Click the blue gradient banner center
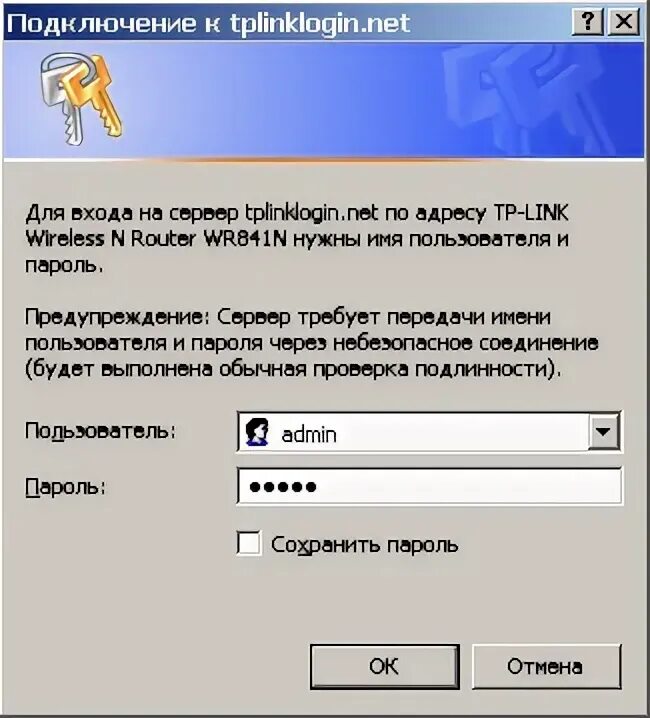Viewport: 650px width, 718px height. click(x=323, y=100)
